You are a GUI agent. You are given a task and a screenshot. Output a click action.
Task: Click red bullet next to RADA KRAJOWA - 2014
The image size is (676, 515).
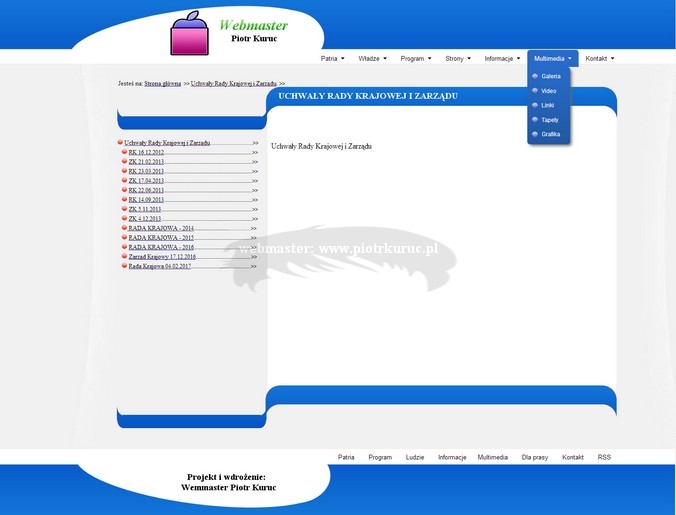[x=125, y=228]
